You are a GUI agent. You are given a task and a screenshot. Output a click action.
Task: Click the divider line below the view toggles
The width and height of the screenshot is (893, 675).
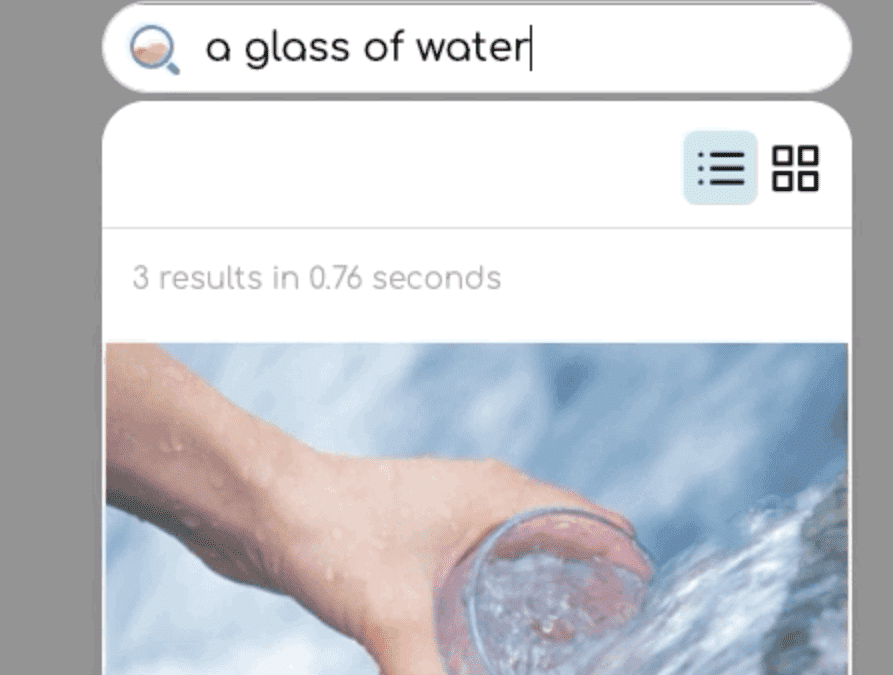[477, 227]
